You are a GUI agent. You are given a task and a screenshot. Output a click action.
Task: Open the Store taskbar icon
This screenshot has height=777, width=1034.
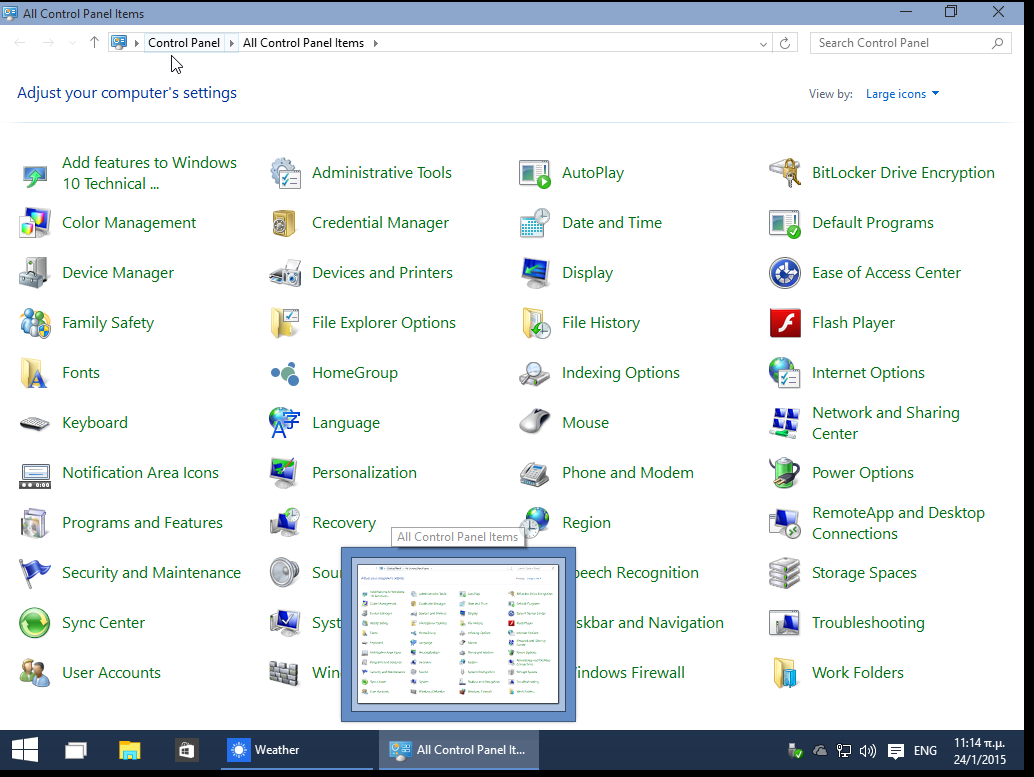[187, 750]
